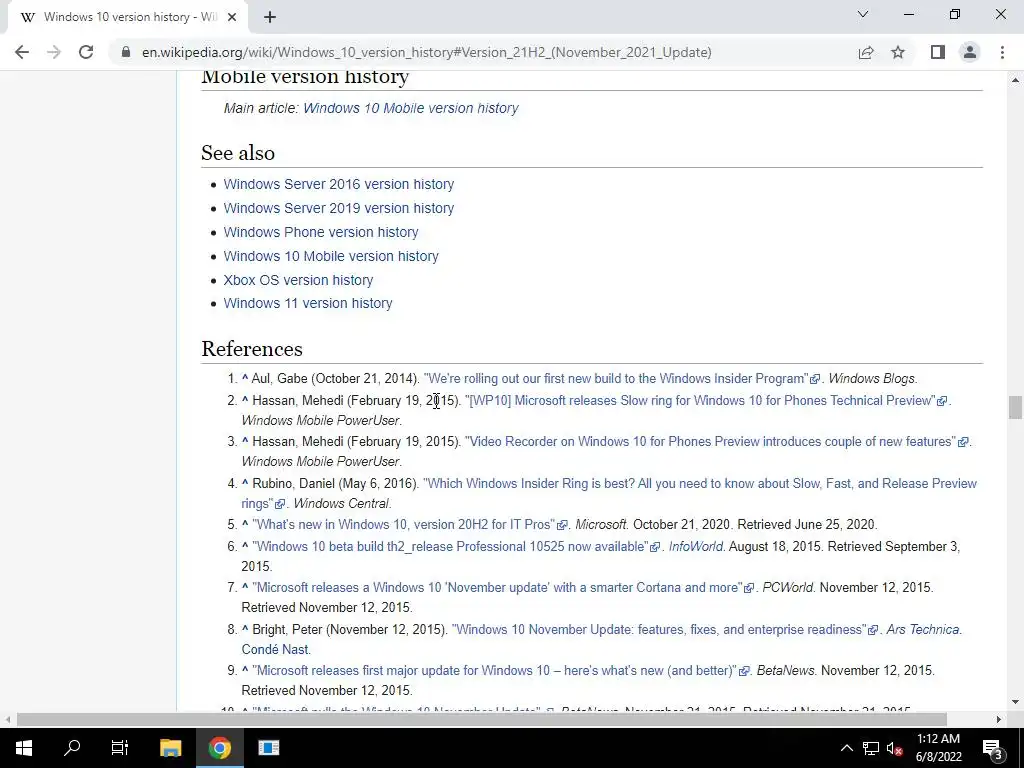Open Chrome side panel
Image resolution: width=1024 pixels, height=768 pixels.
tap(938, 52)
